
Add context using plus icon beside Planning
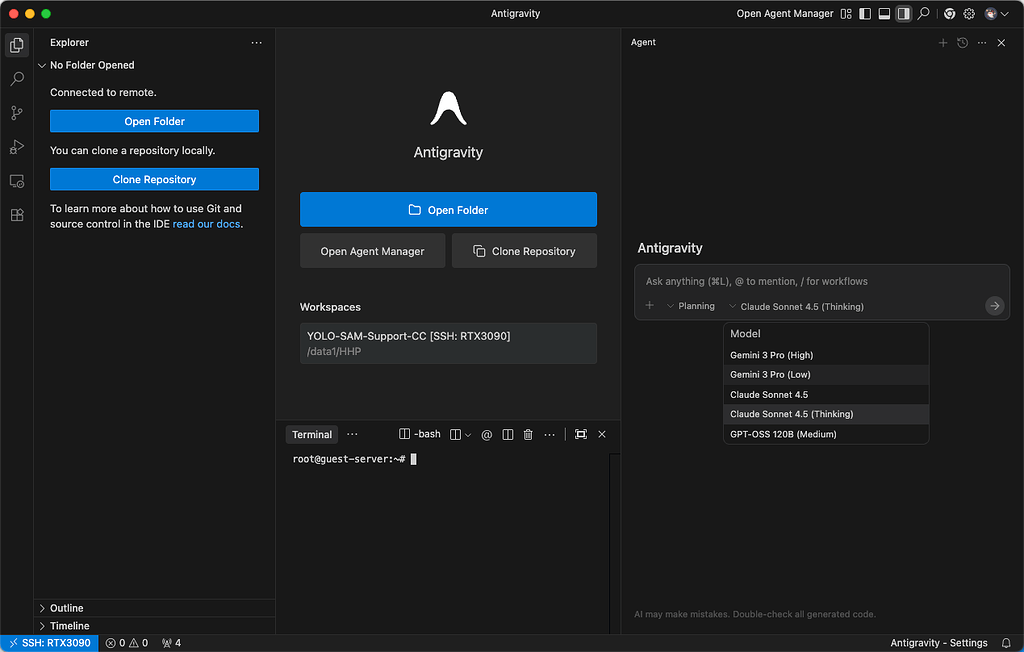[650, 306]
